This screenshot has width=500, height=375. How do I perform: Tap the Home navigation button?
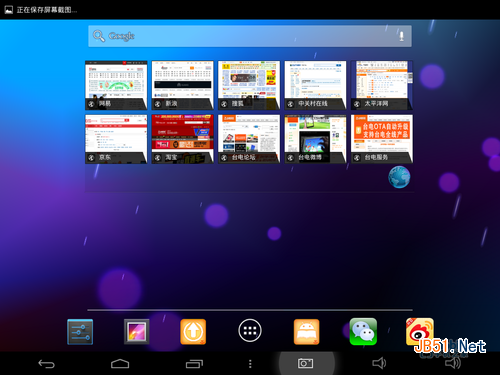(120, 364)
